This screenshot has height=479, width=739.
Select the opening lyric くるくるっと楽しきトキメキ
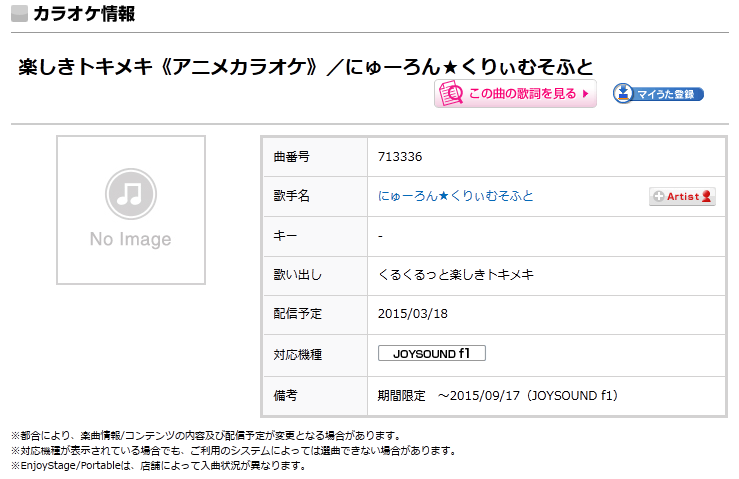455,274
